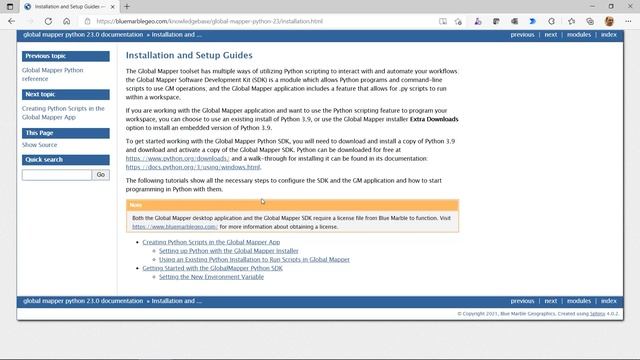640x360 pixels.
Task: Click bottom navigation 'previous' link
Action: (x=522, y=301)
